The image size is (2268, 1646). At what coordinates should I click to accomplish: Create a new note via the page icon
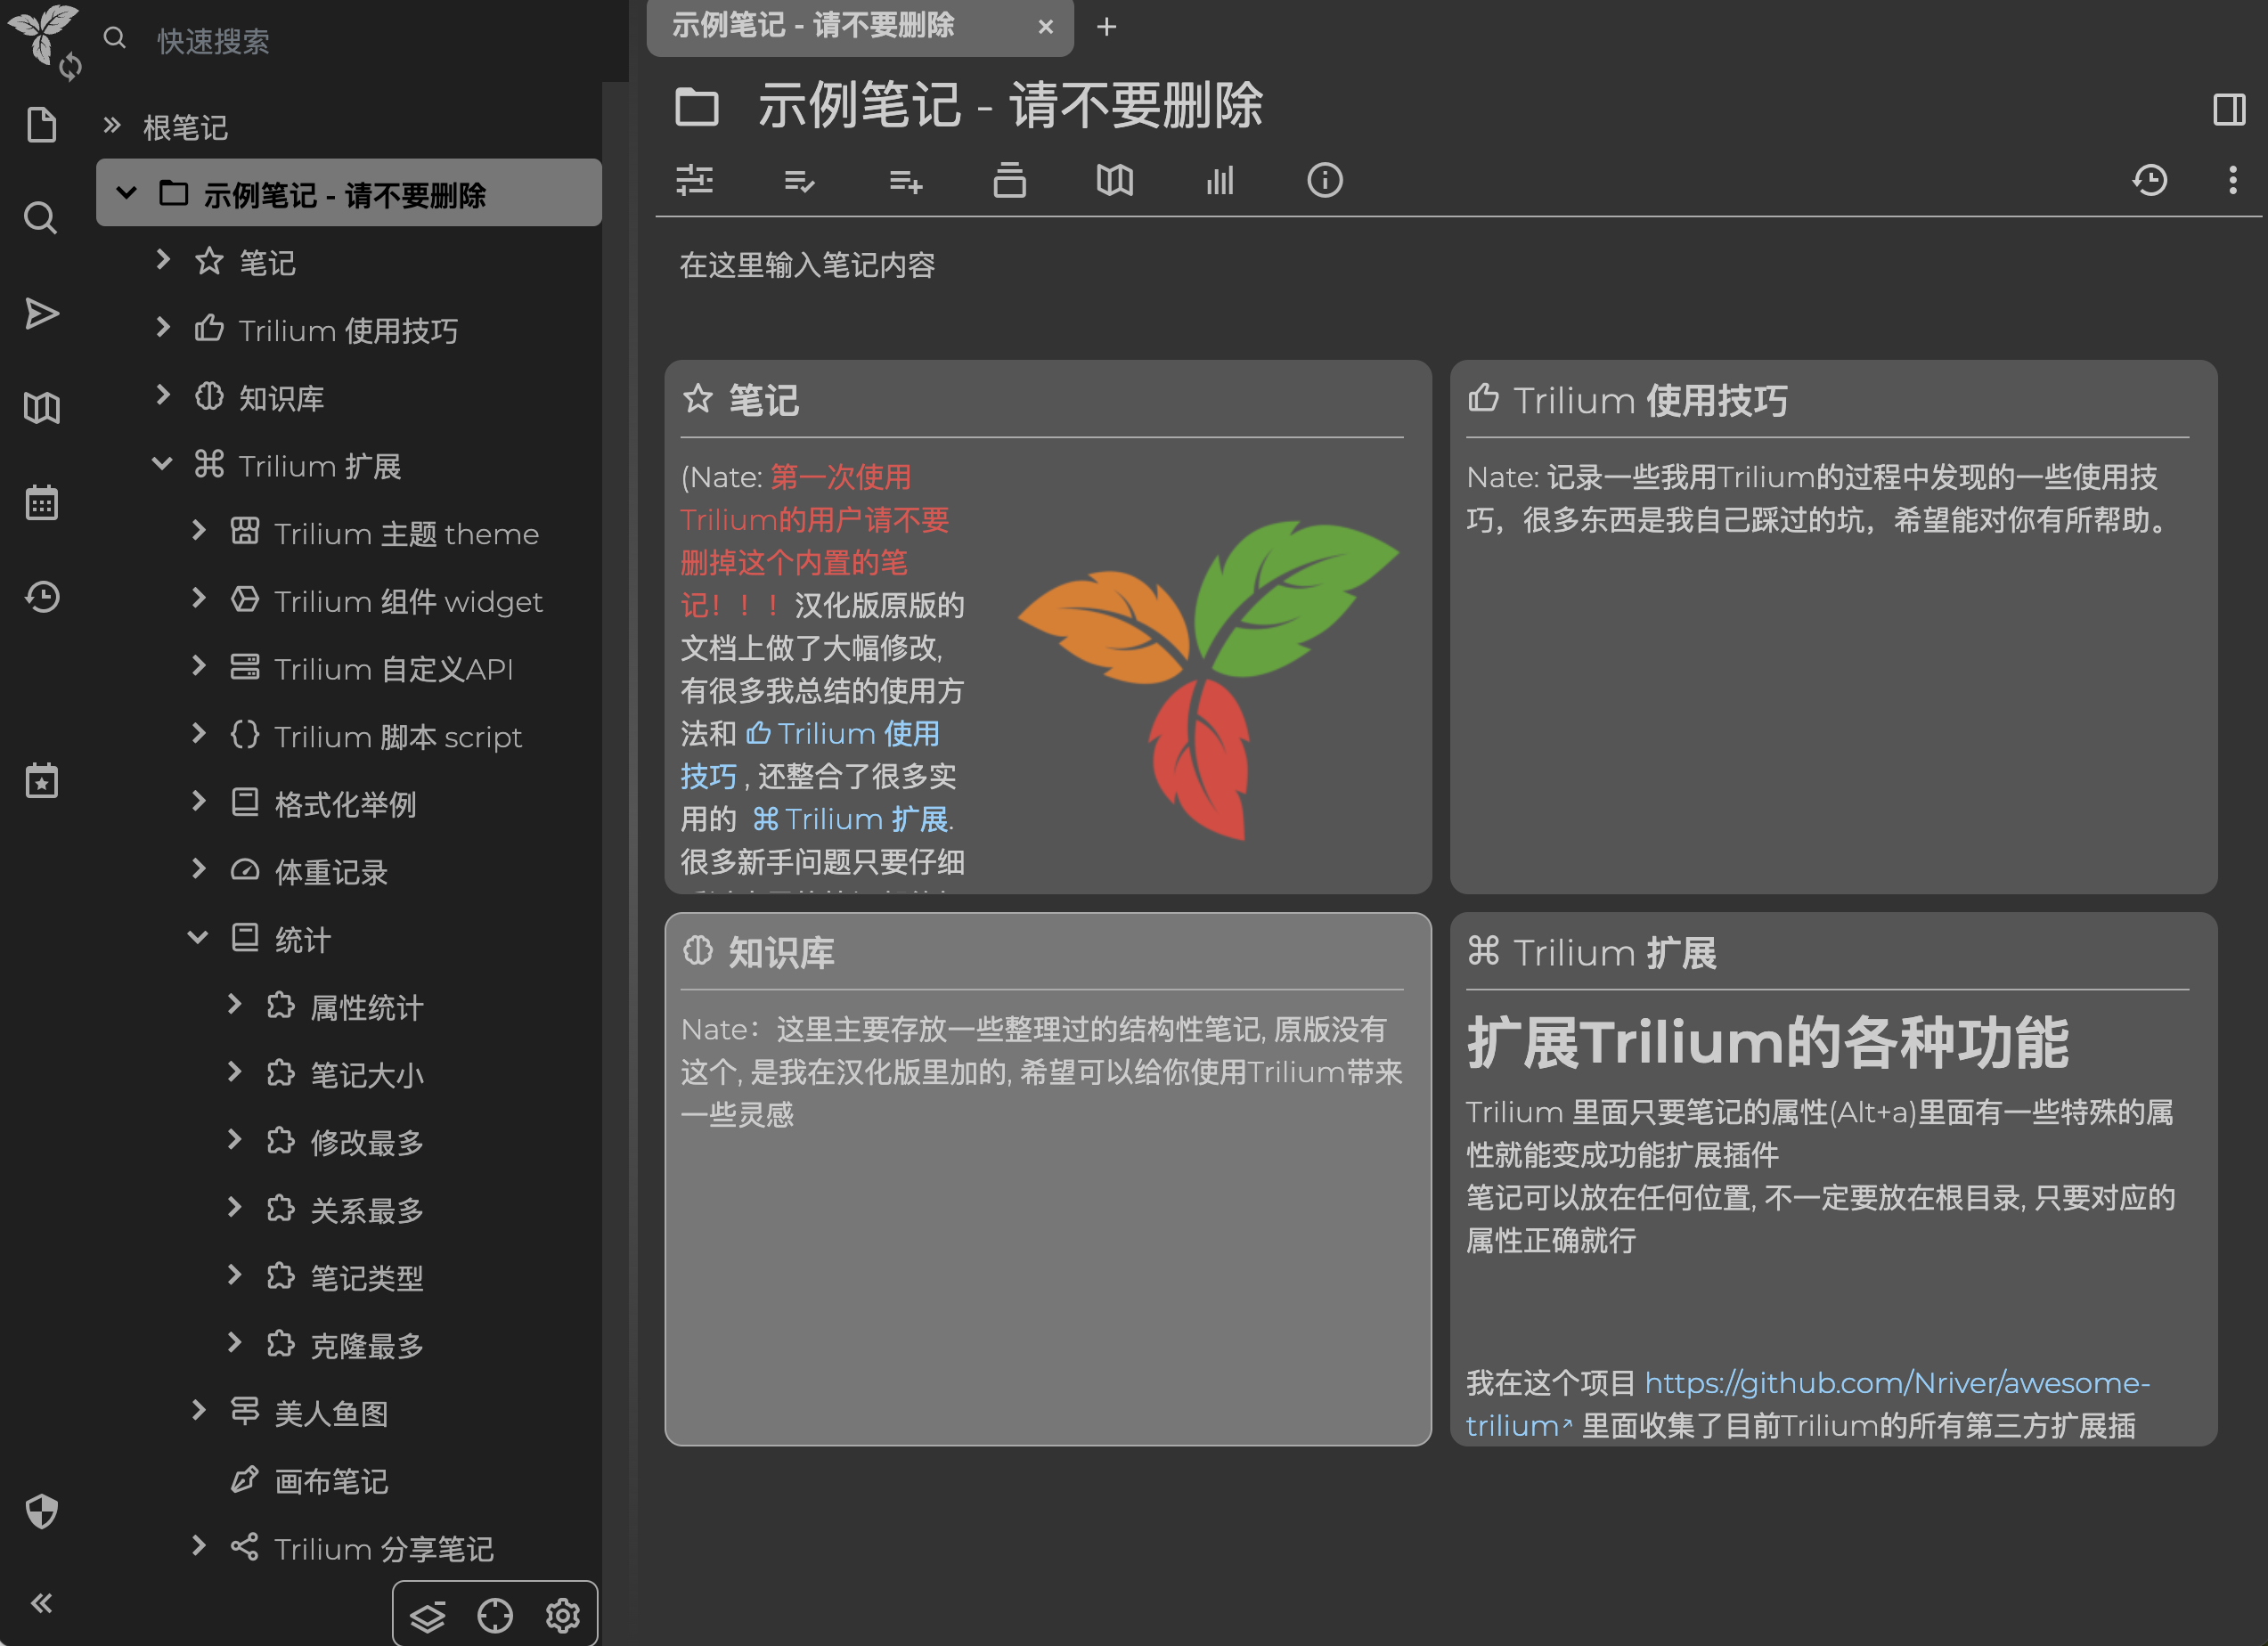pyautogui.click(x=41, y=125)
